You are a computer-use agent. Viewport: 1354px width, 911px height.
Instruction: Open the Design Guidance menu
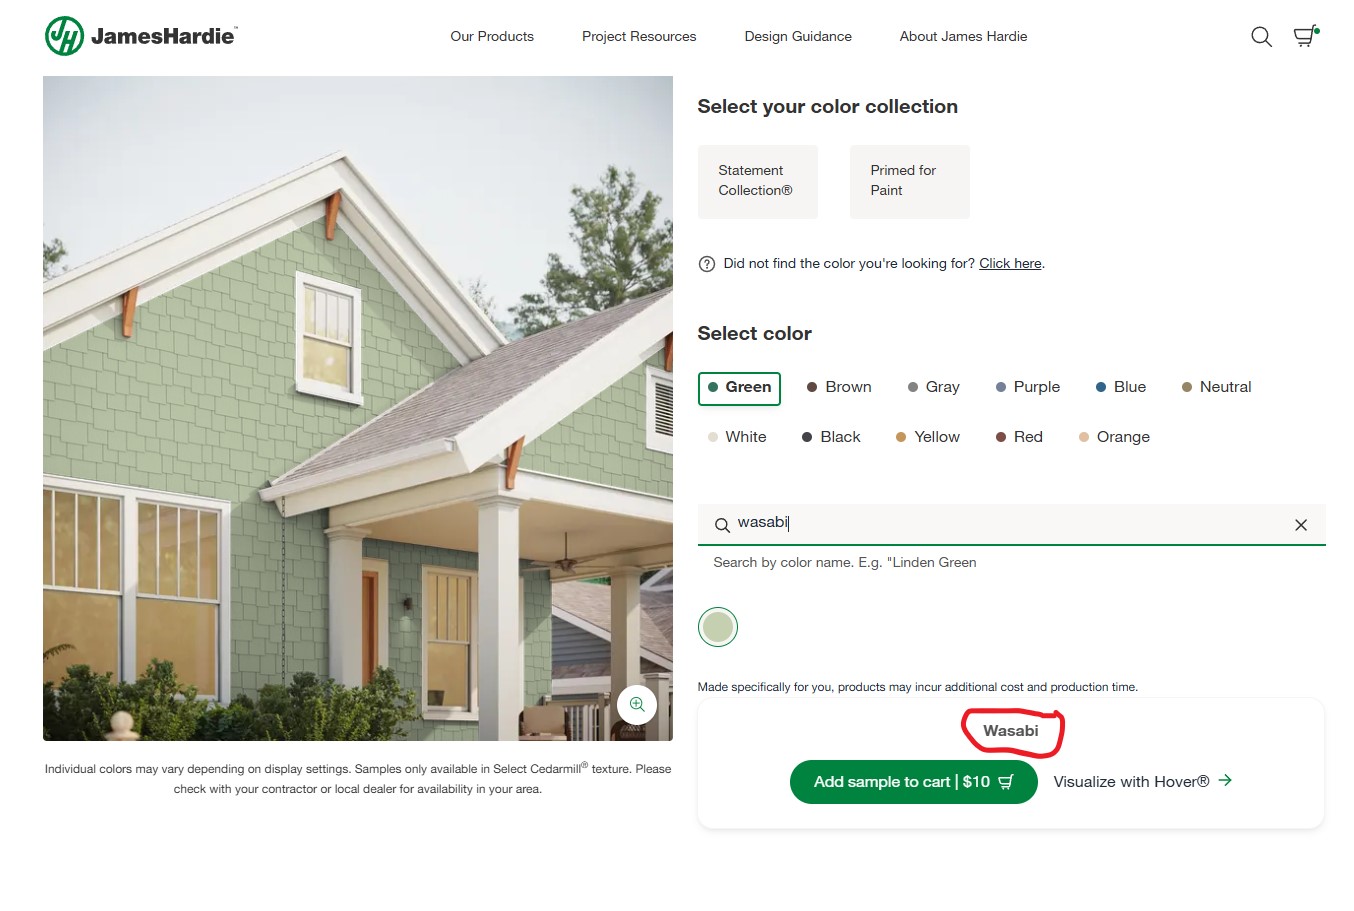[x=798, y=36]
